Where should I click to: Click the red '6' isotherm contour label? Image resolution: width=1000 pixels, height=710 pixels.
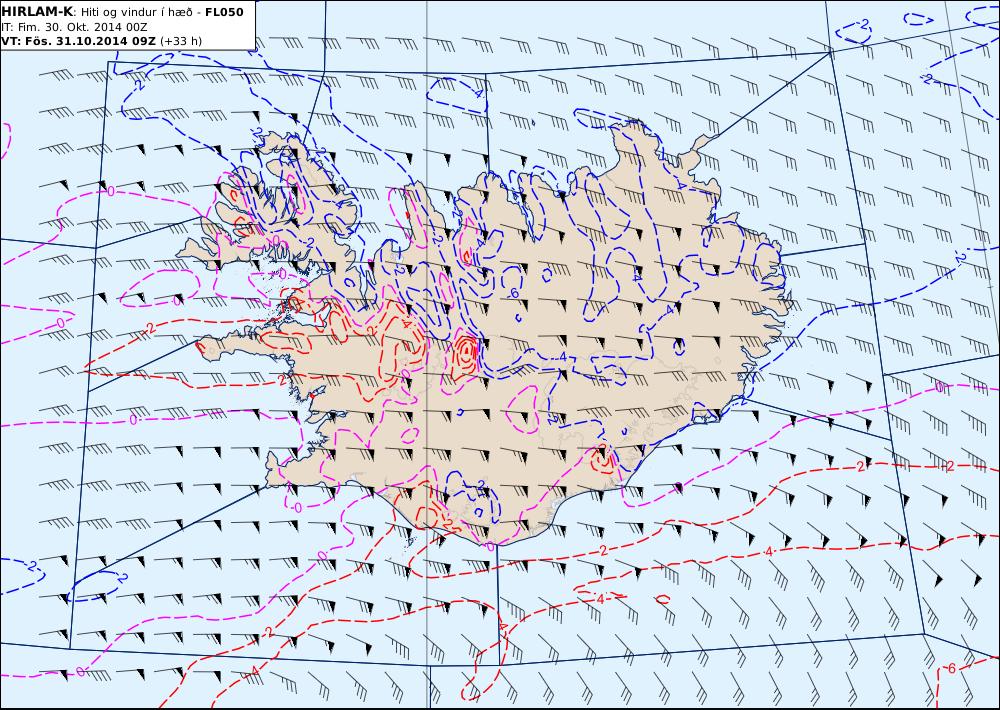coord(951,669)
